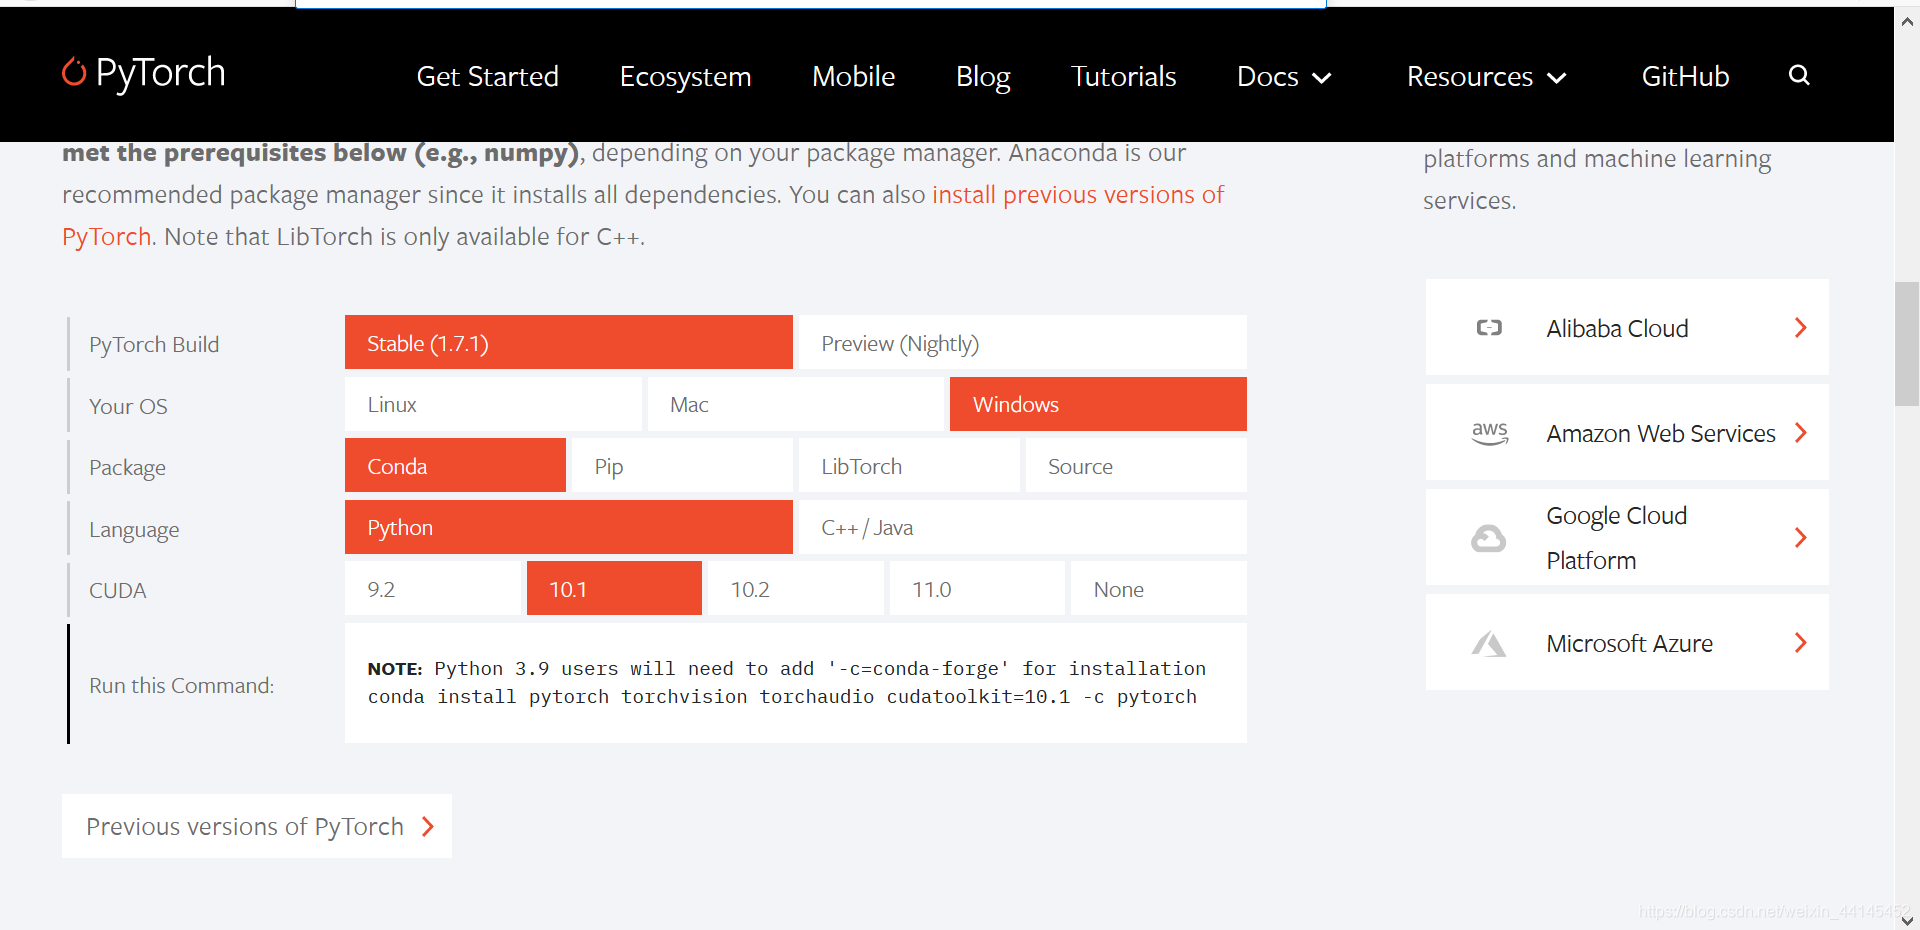The image size is (1920, 930).
Task: Follow 'install previous versions of PyTorch' link
Action: pos(1078,195)
